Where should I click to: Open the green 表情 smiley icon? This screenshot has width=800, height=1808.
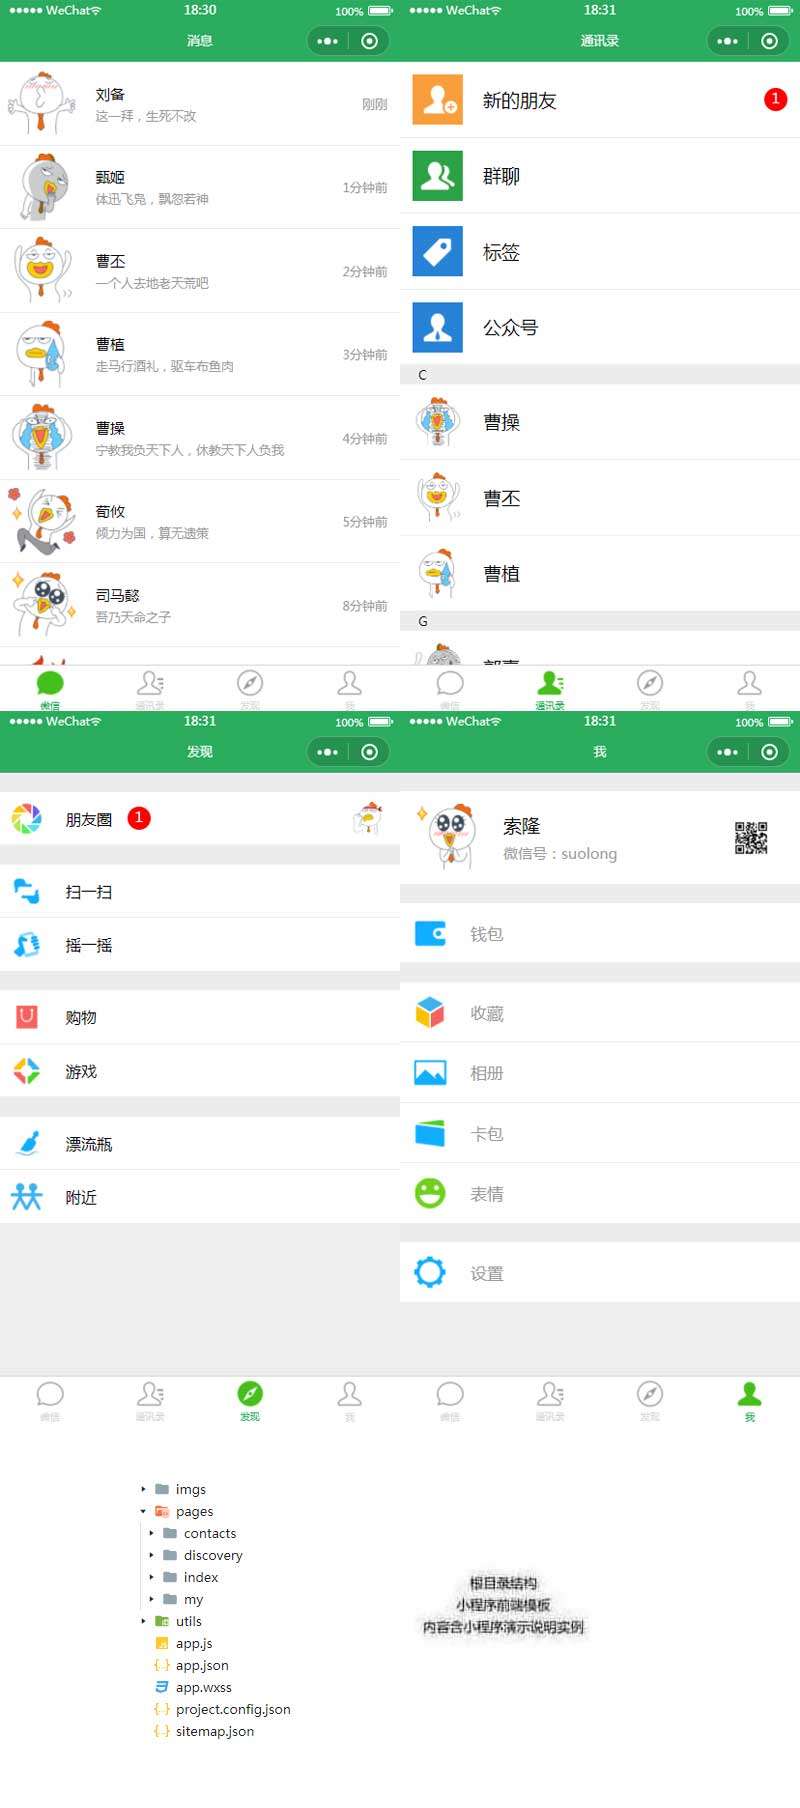click(x=430, y=1193)
